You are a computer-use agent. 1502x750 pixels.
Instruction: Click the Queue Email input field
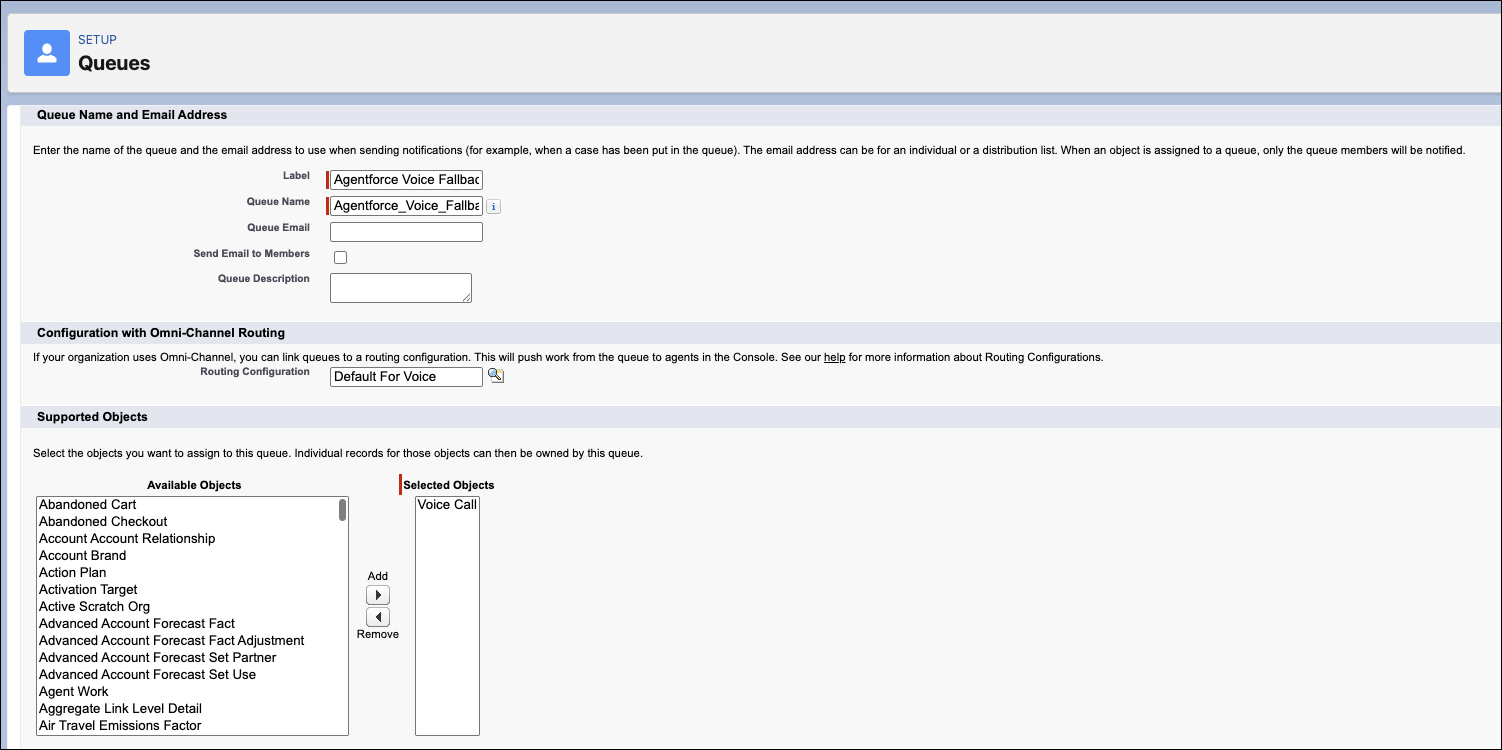pos(406,232)
